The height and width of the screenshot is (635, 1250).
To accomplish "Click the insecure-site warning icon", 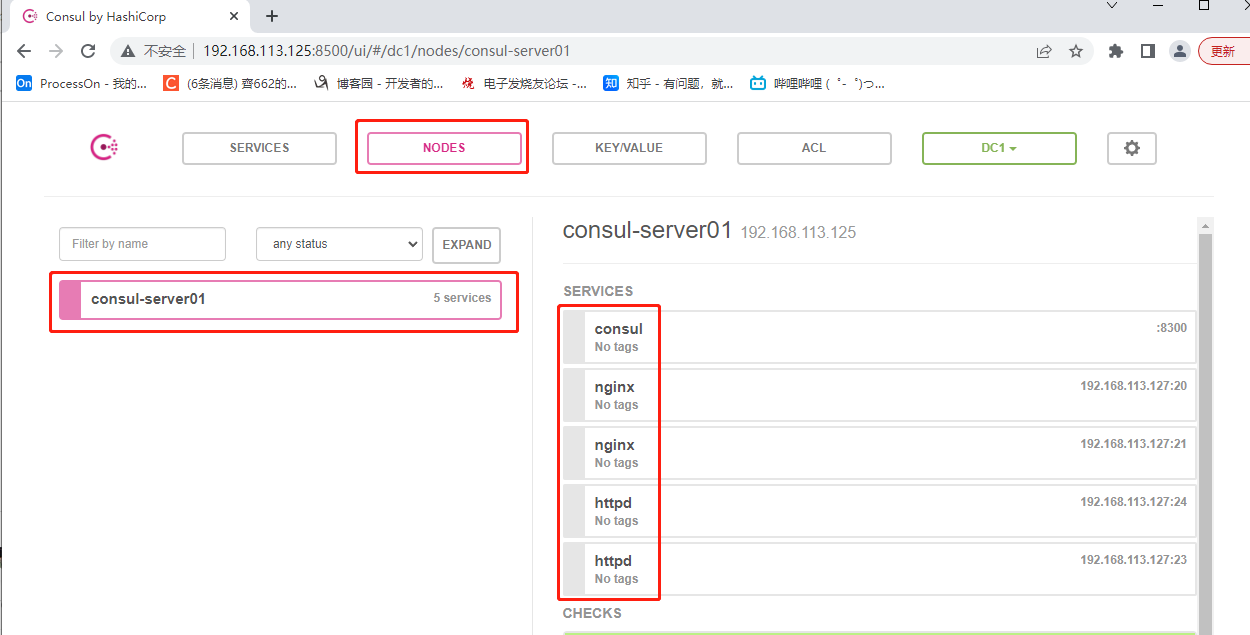I will 127,51.
